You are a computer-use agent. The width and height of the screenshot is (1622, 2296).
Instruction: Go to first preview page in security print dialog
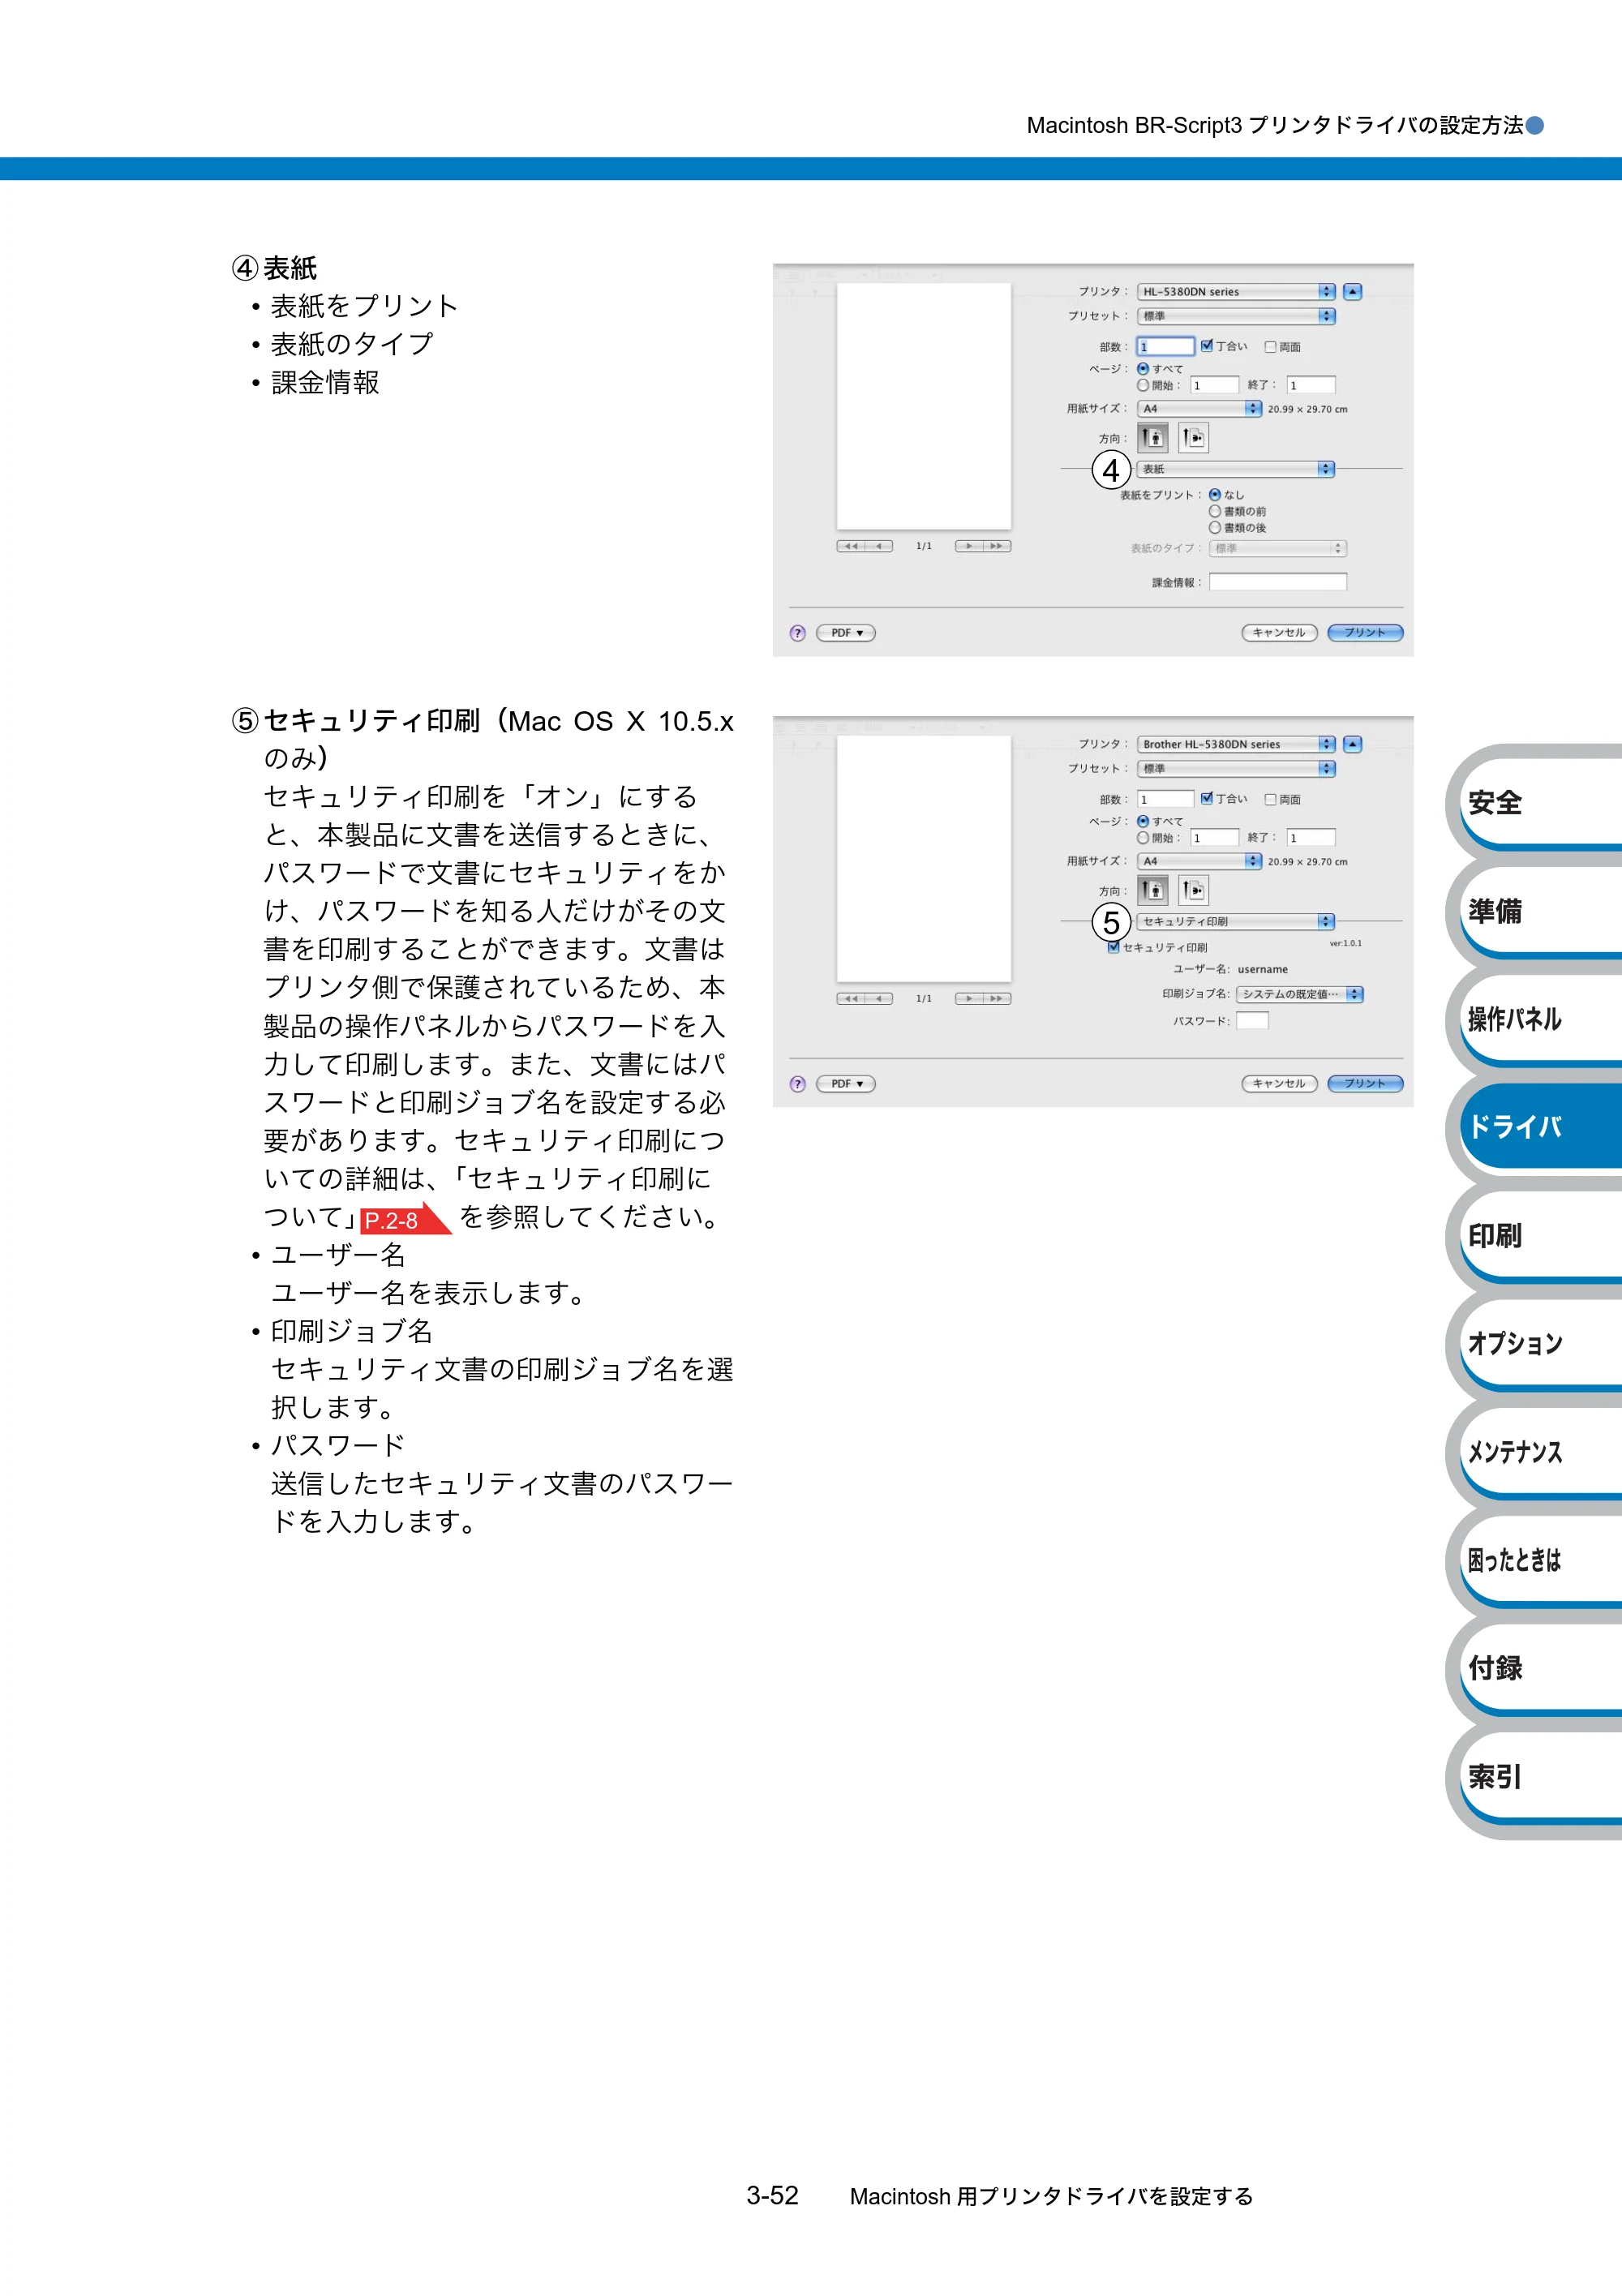coord(851,998)
